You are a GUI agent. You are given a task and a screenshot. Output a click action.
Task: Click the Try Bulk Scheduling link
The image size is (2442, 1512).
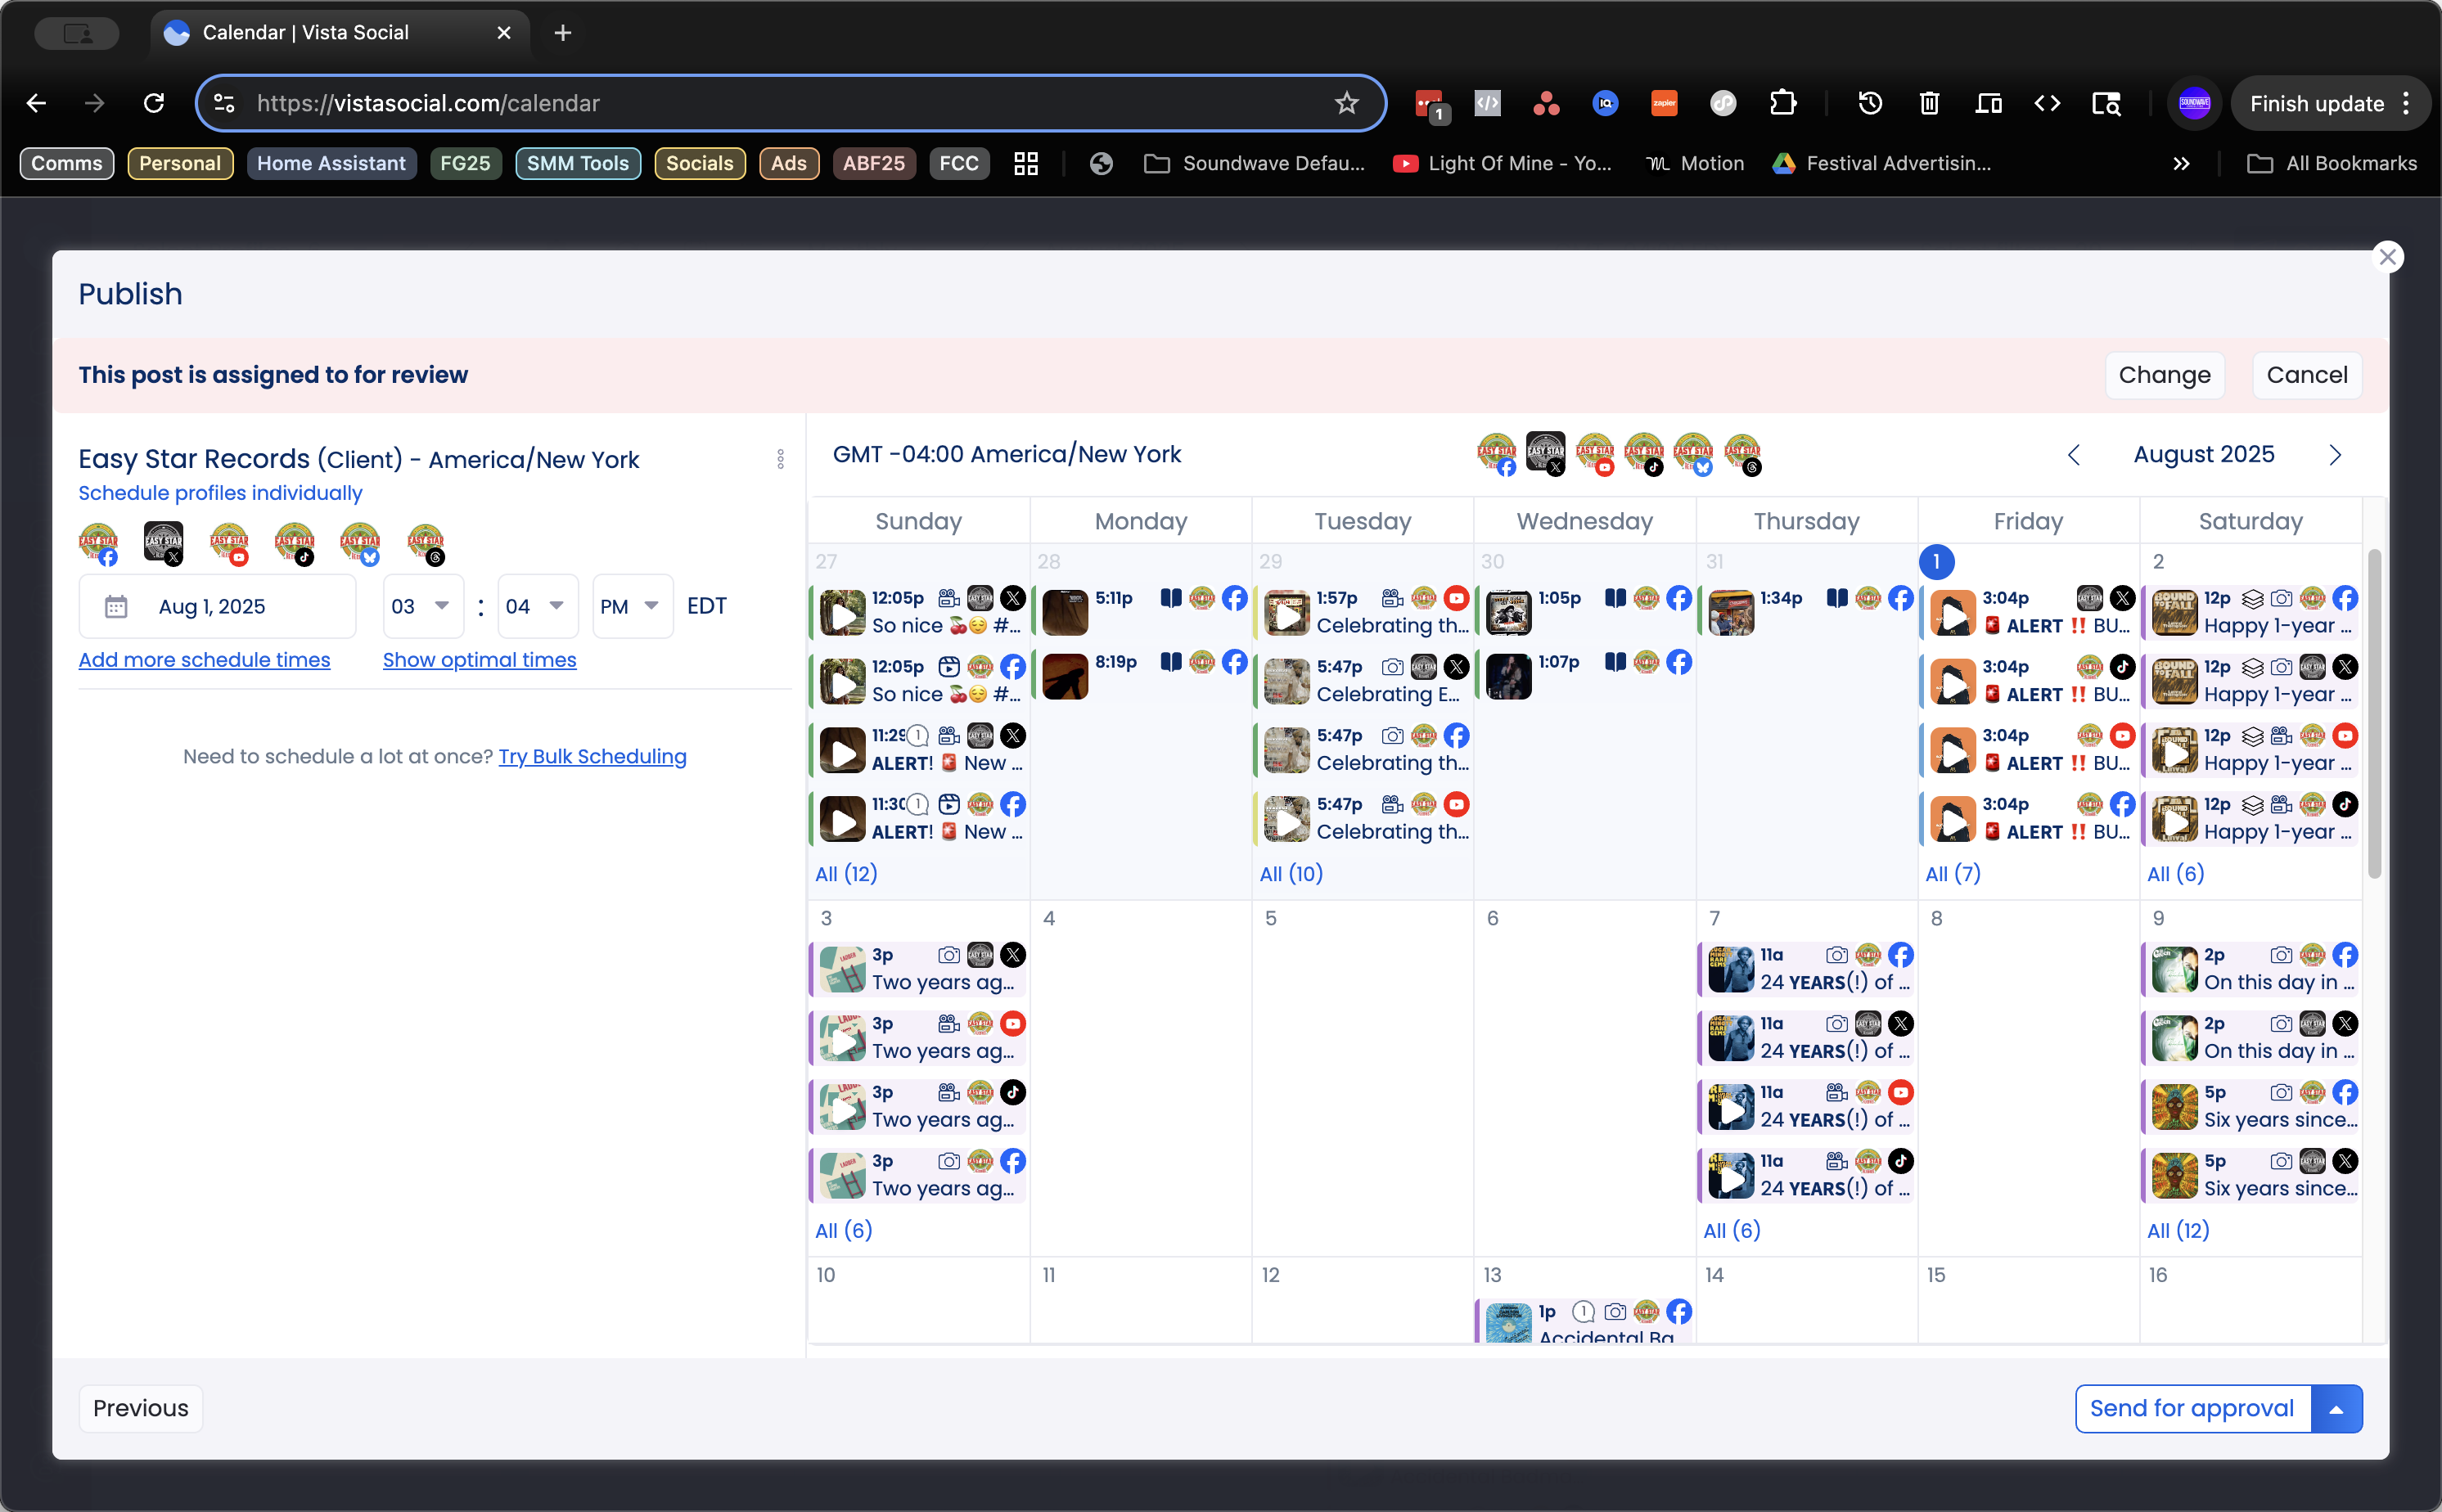[x=592, y=757]
